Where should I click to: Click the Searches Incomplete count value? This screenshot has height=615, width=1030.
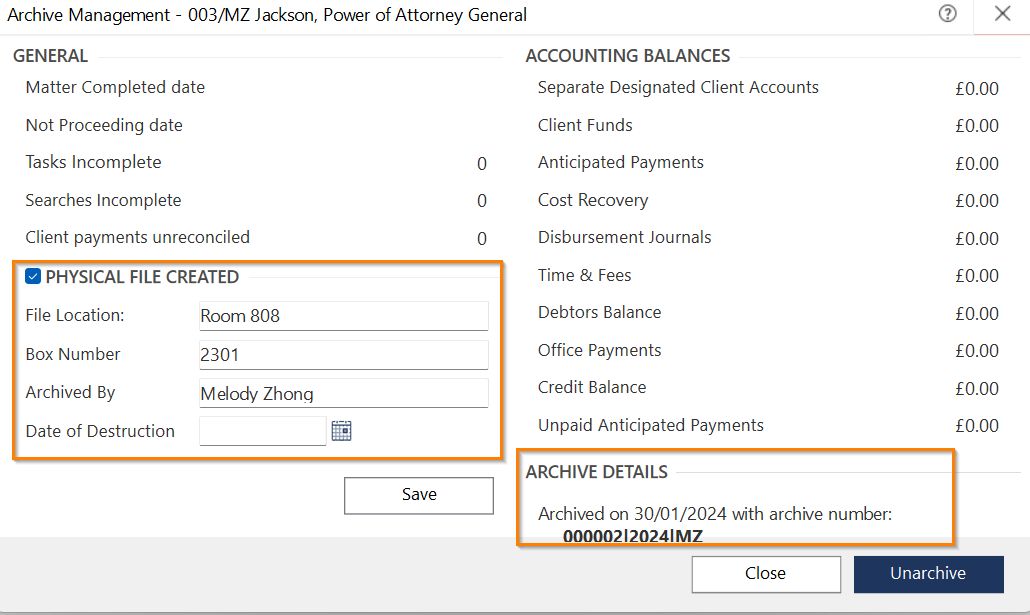point(481,201)
